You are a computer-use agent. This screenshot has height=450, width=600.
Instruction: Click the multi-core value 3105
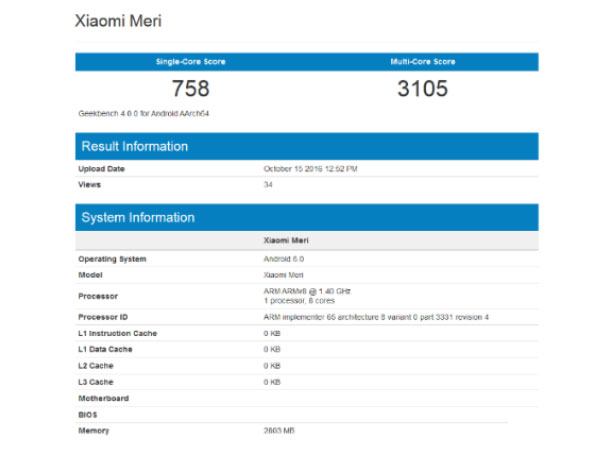422,88
